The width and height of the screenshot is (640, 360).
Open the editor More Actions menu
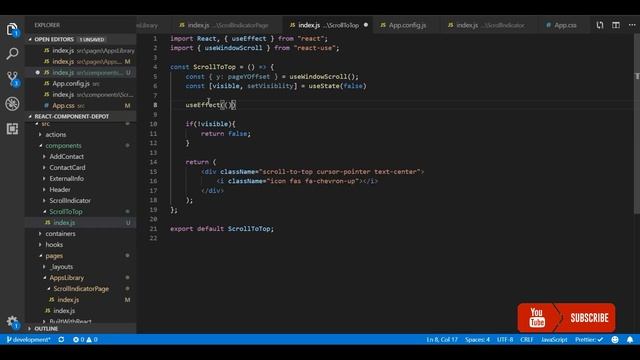632,25
